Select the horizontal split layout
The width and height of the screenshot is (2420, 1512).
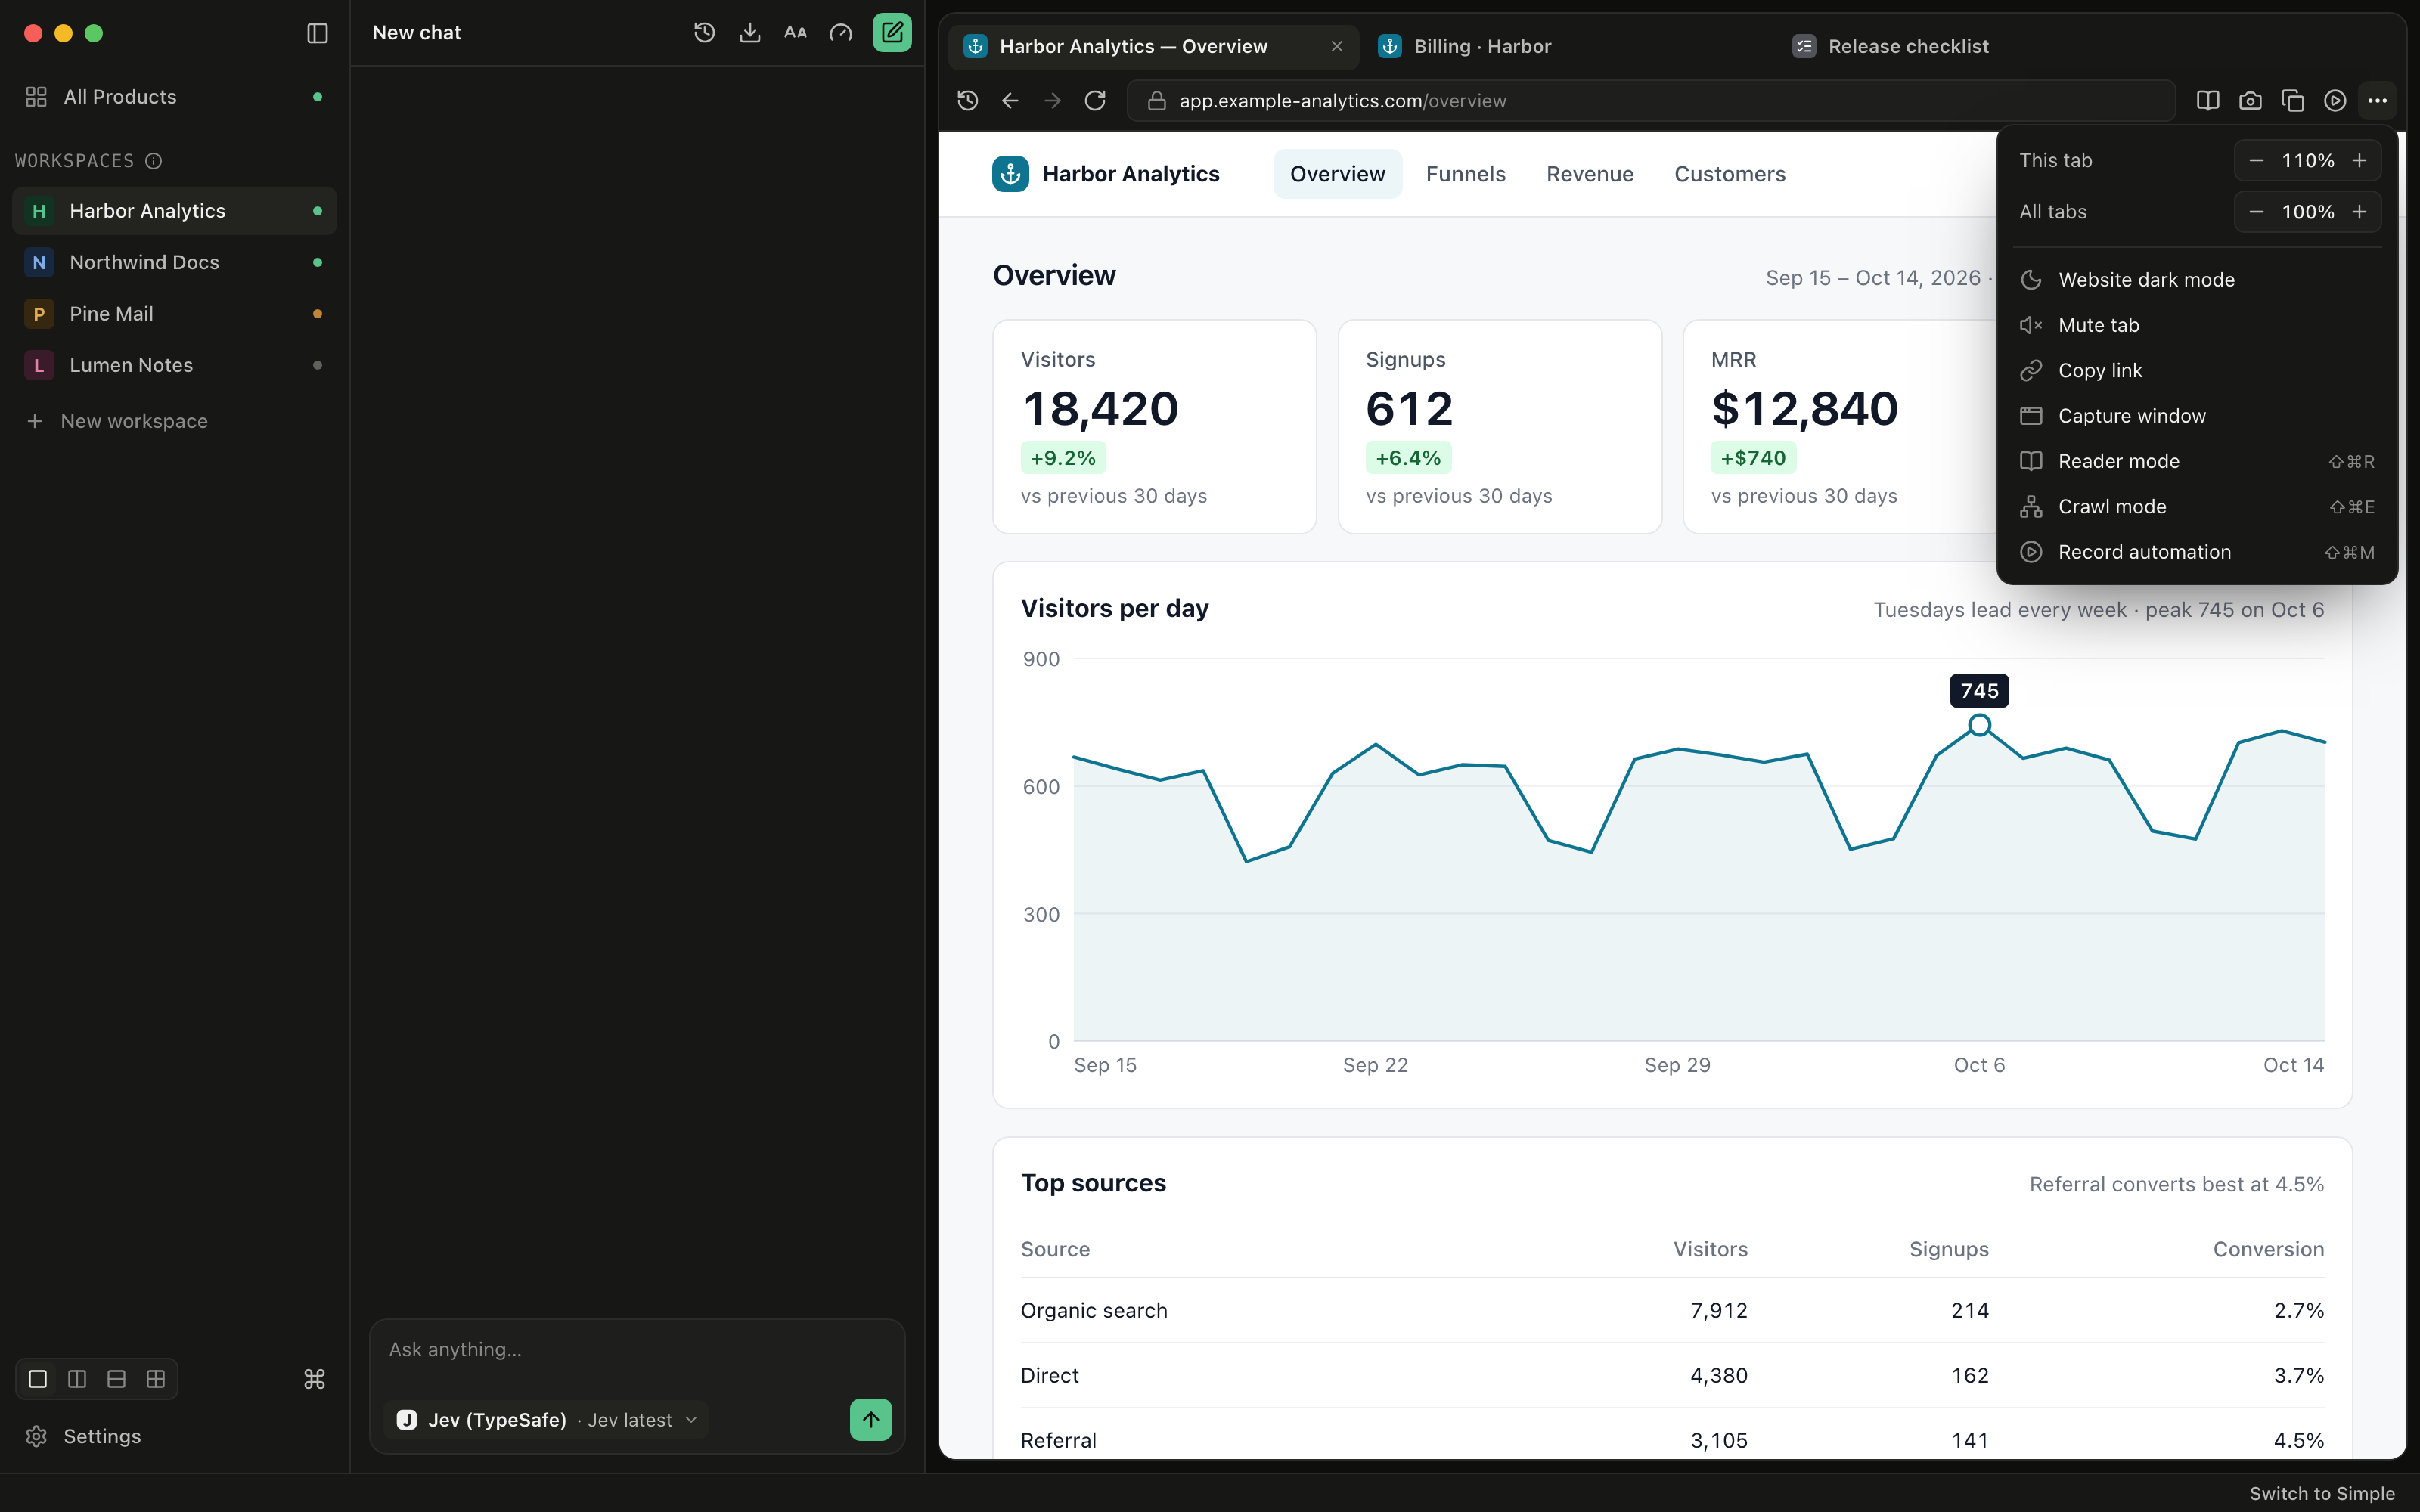pos(116,1379)
